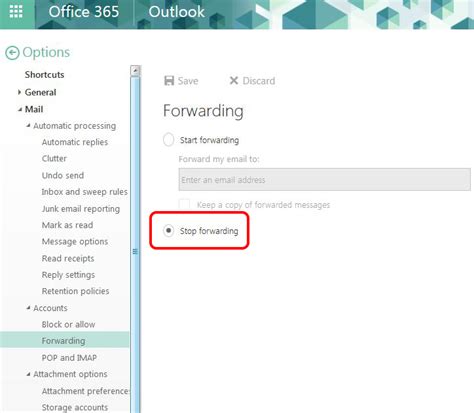Screen dimensions: 474x413
Task: Click the Accounts group label
Action: click(x=50, y=308)
